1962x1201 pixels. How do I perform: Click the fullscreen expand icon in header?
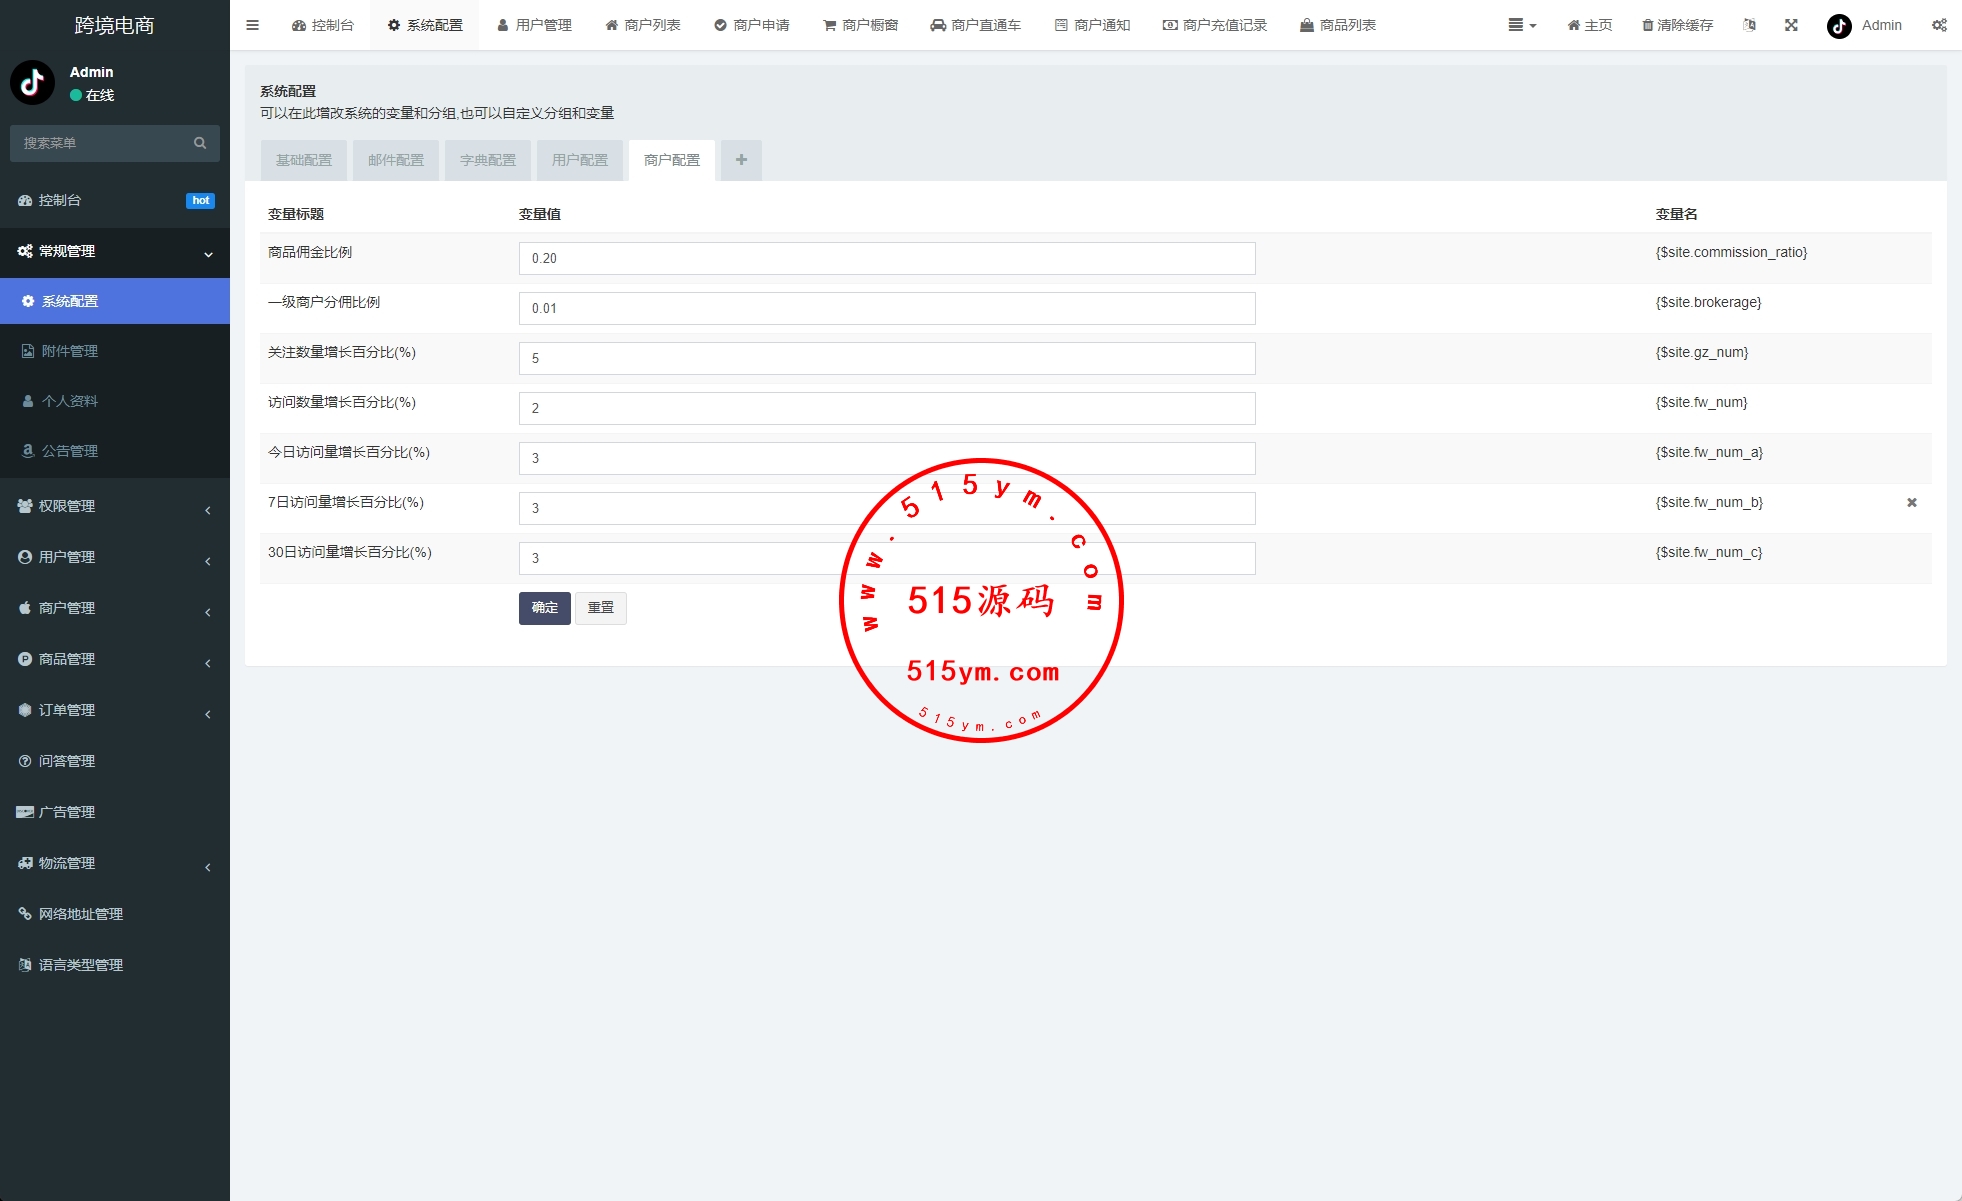[x=1791, y=25]
